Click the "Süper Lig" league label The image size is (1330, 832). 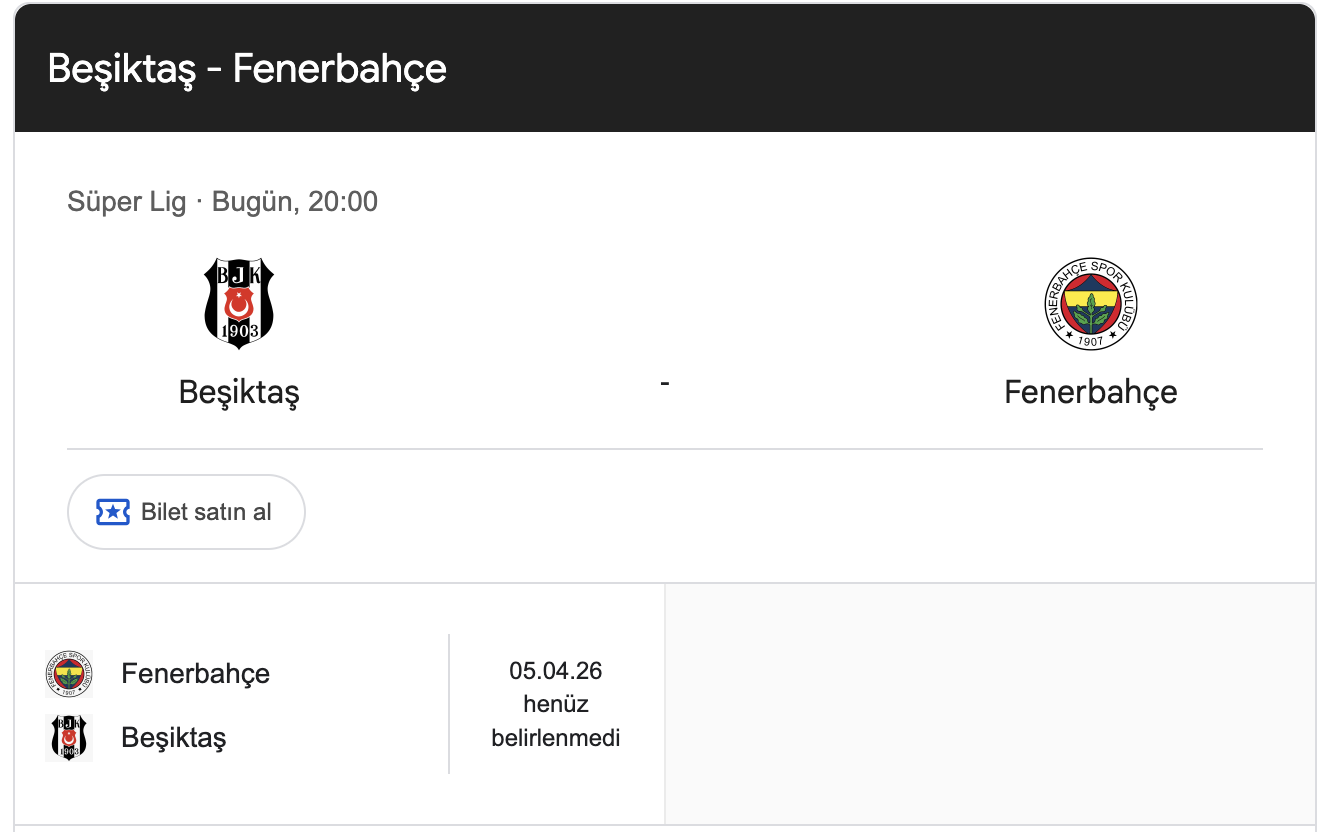[126, 202]
